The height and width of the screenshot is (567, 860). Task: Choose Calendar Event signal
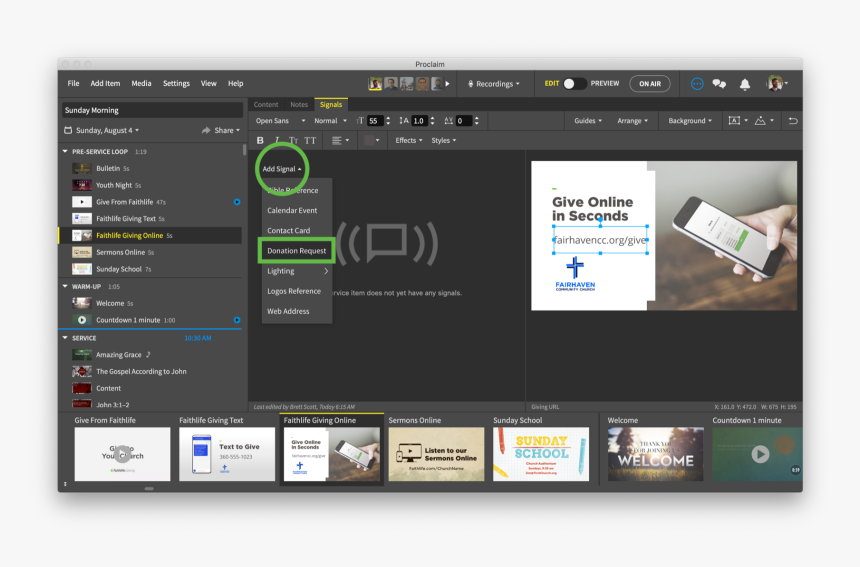pos(297,210)
